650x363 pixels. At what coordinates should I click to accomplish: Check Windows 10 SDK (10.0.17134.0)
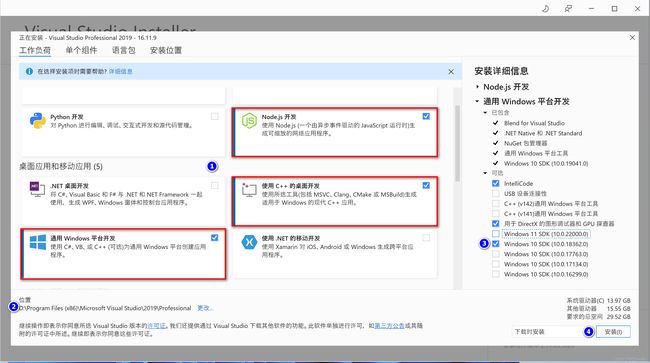point(496,264)
